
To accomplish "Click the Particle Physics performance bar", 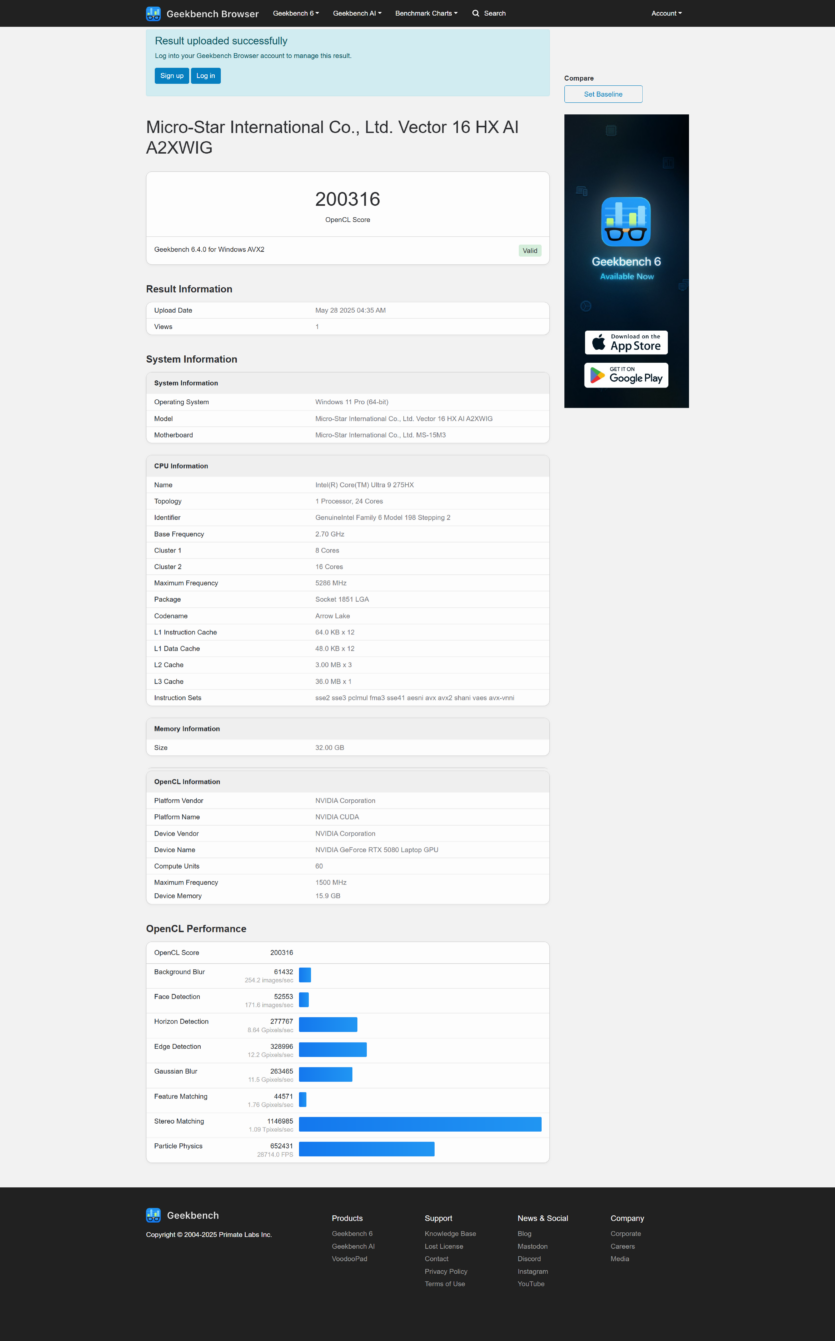I will 367,1149.
